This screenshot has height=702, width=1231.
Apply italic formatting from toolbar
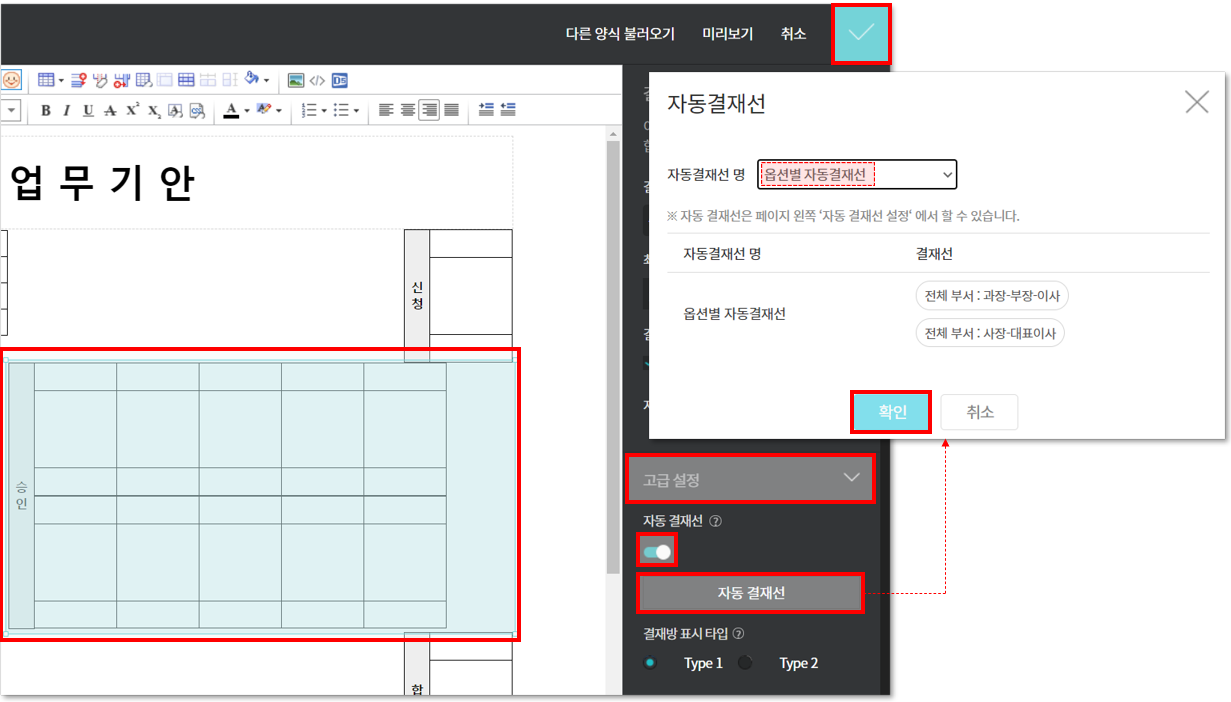click(67, 110)
